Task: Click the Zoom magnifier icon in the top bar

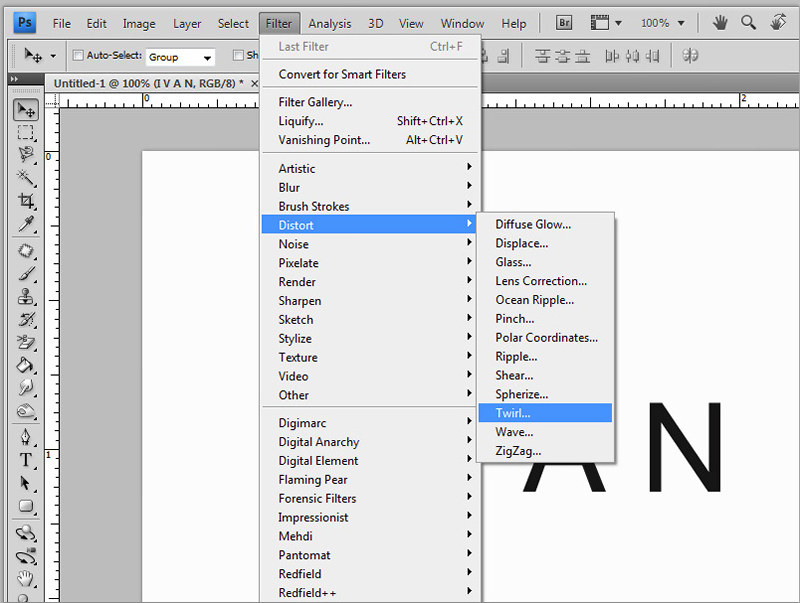Action: 748,22
